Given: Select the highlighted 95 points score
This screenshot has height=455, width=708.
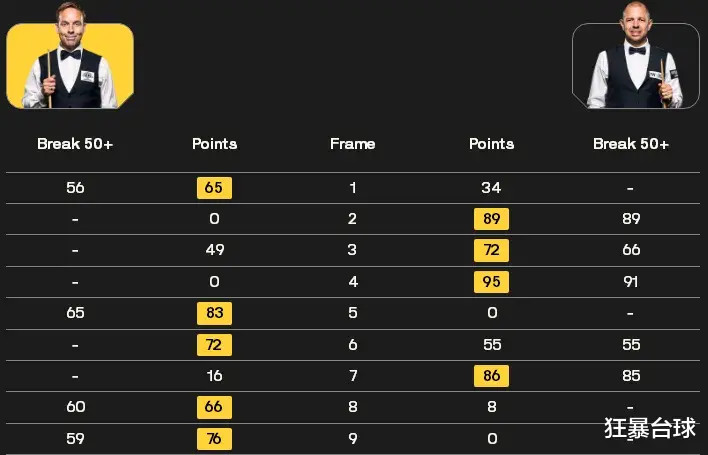Looking at the screenshot, I should point(491,282).
